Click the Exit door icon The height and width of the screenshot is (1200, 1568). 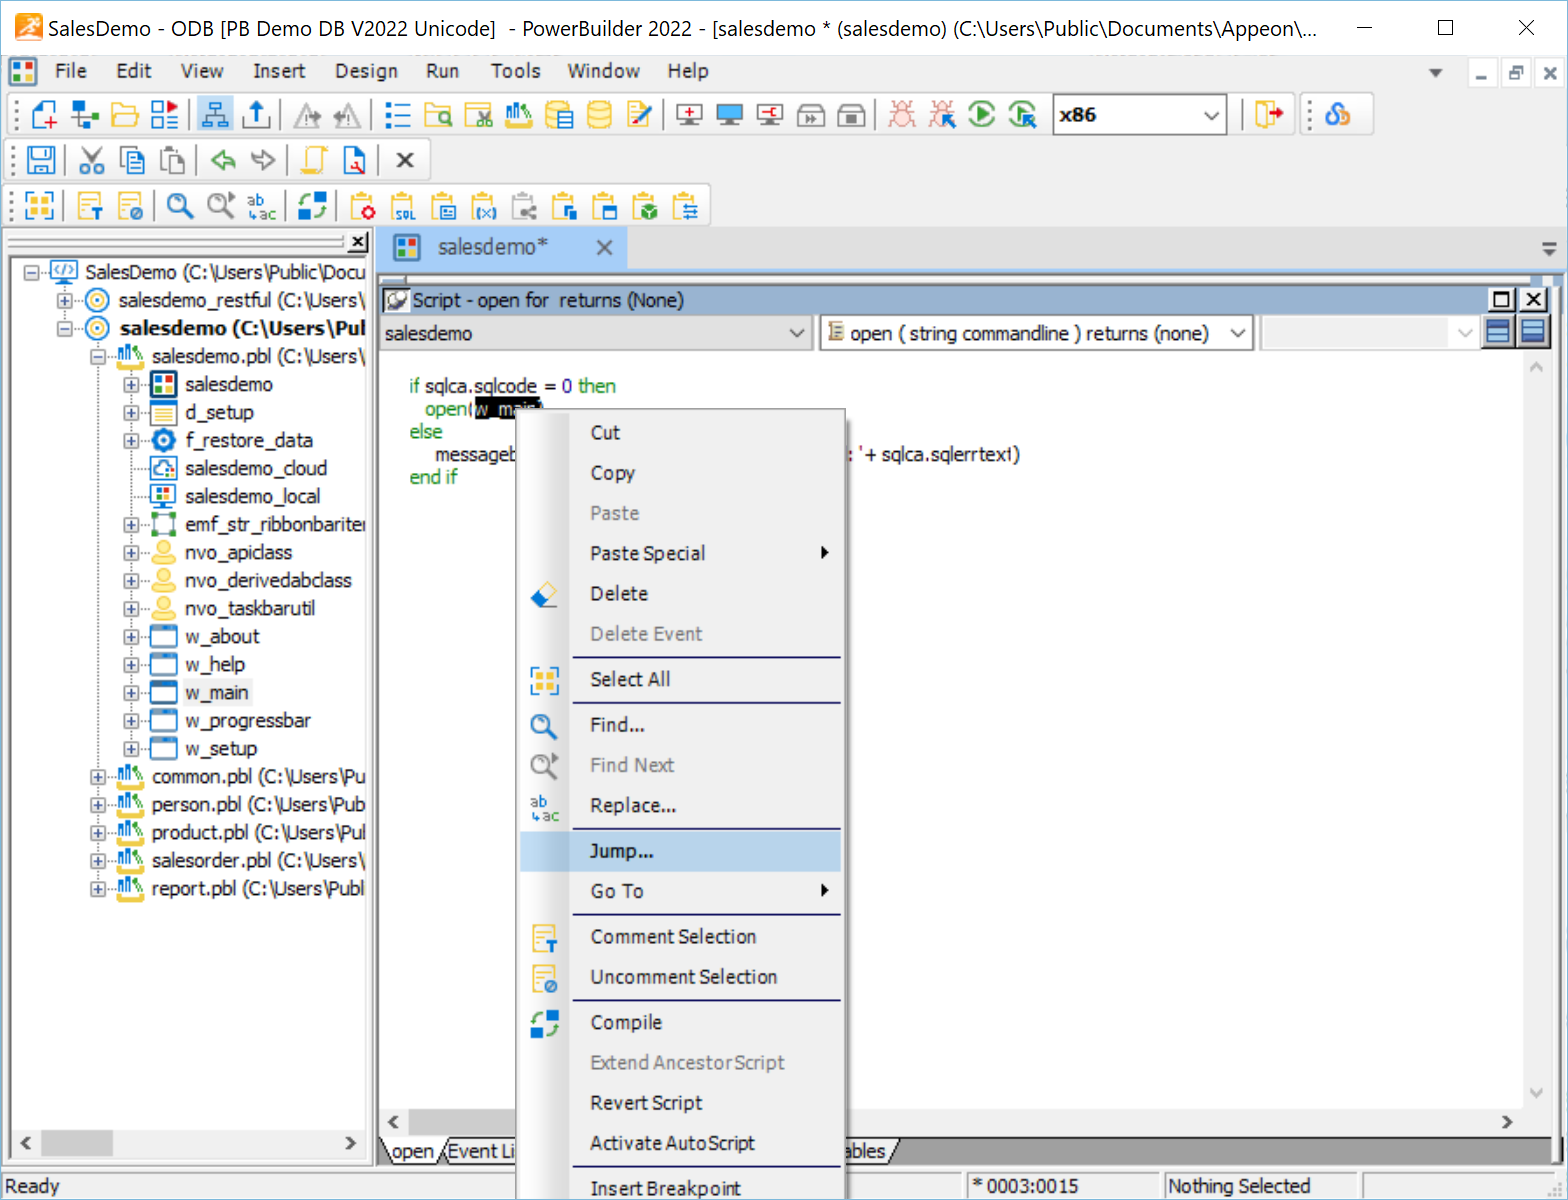coord(1268,115)
